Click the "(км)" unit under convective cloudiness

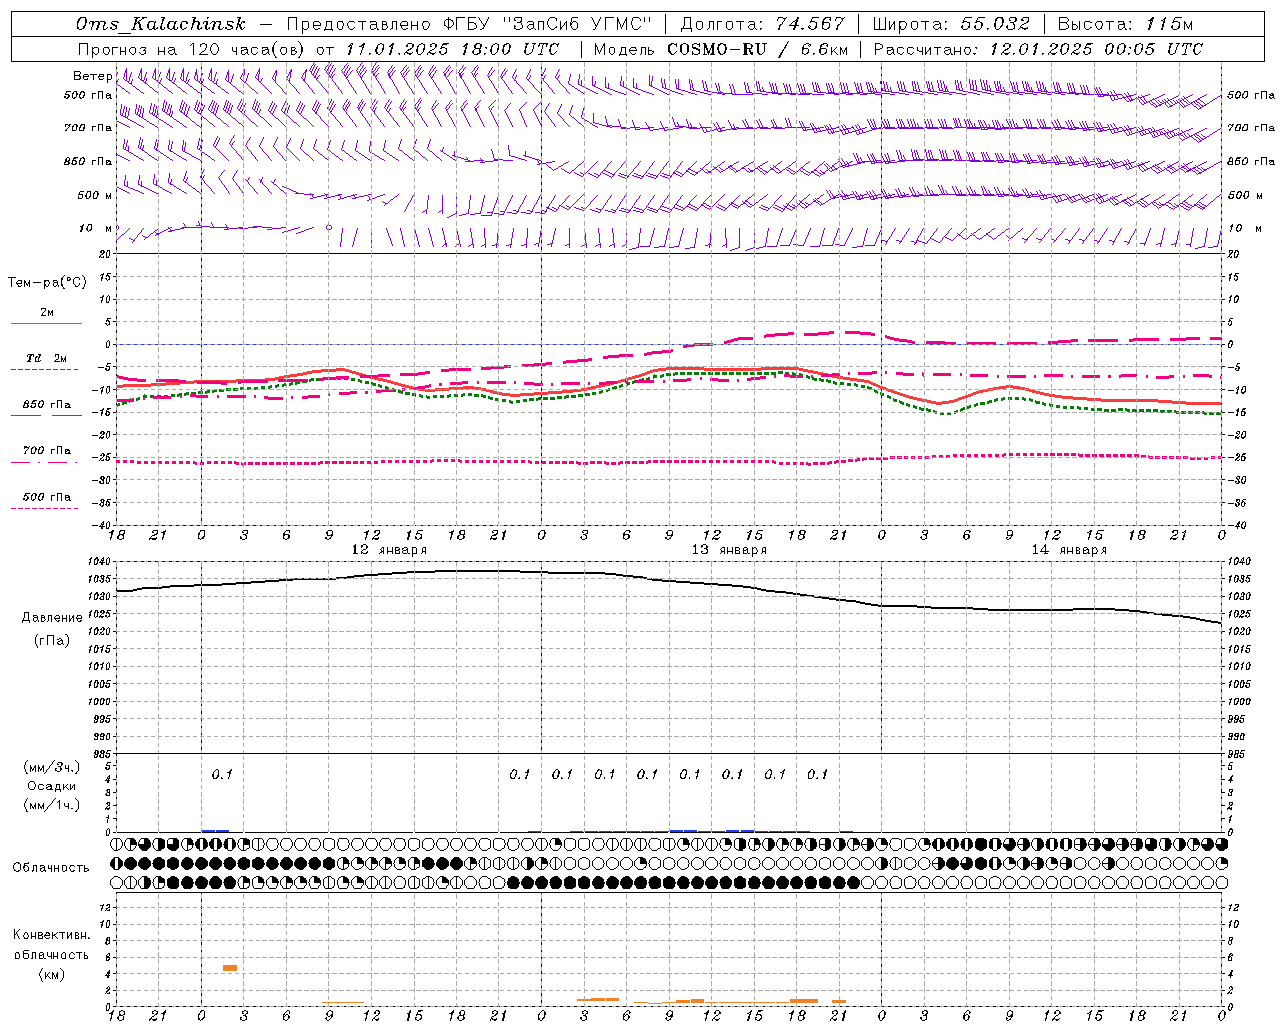tap(51, 974)
